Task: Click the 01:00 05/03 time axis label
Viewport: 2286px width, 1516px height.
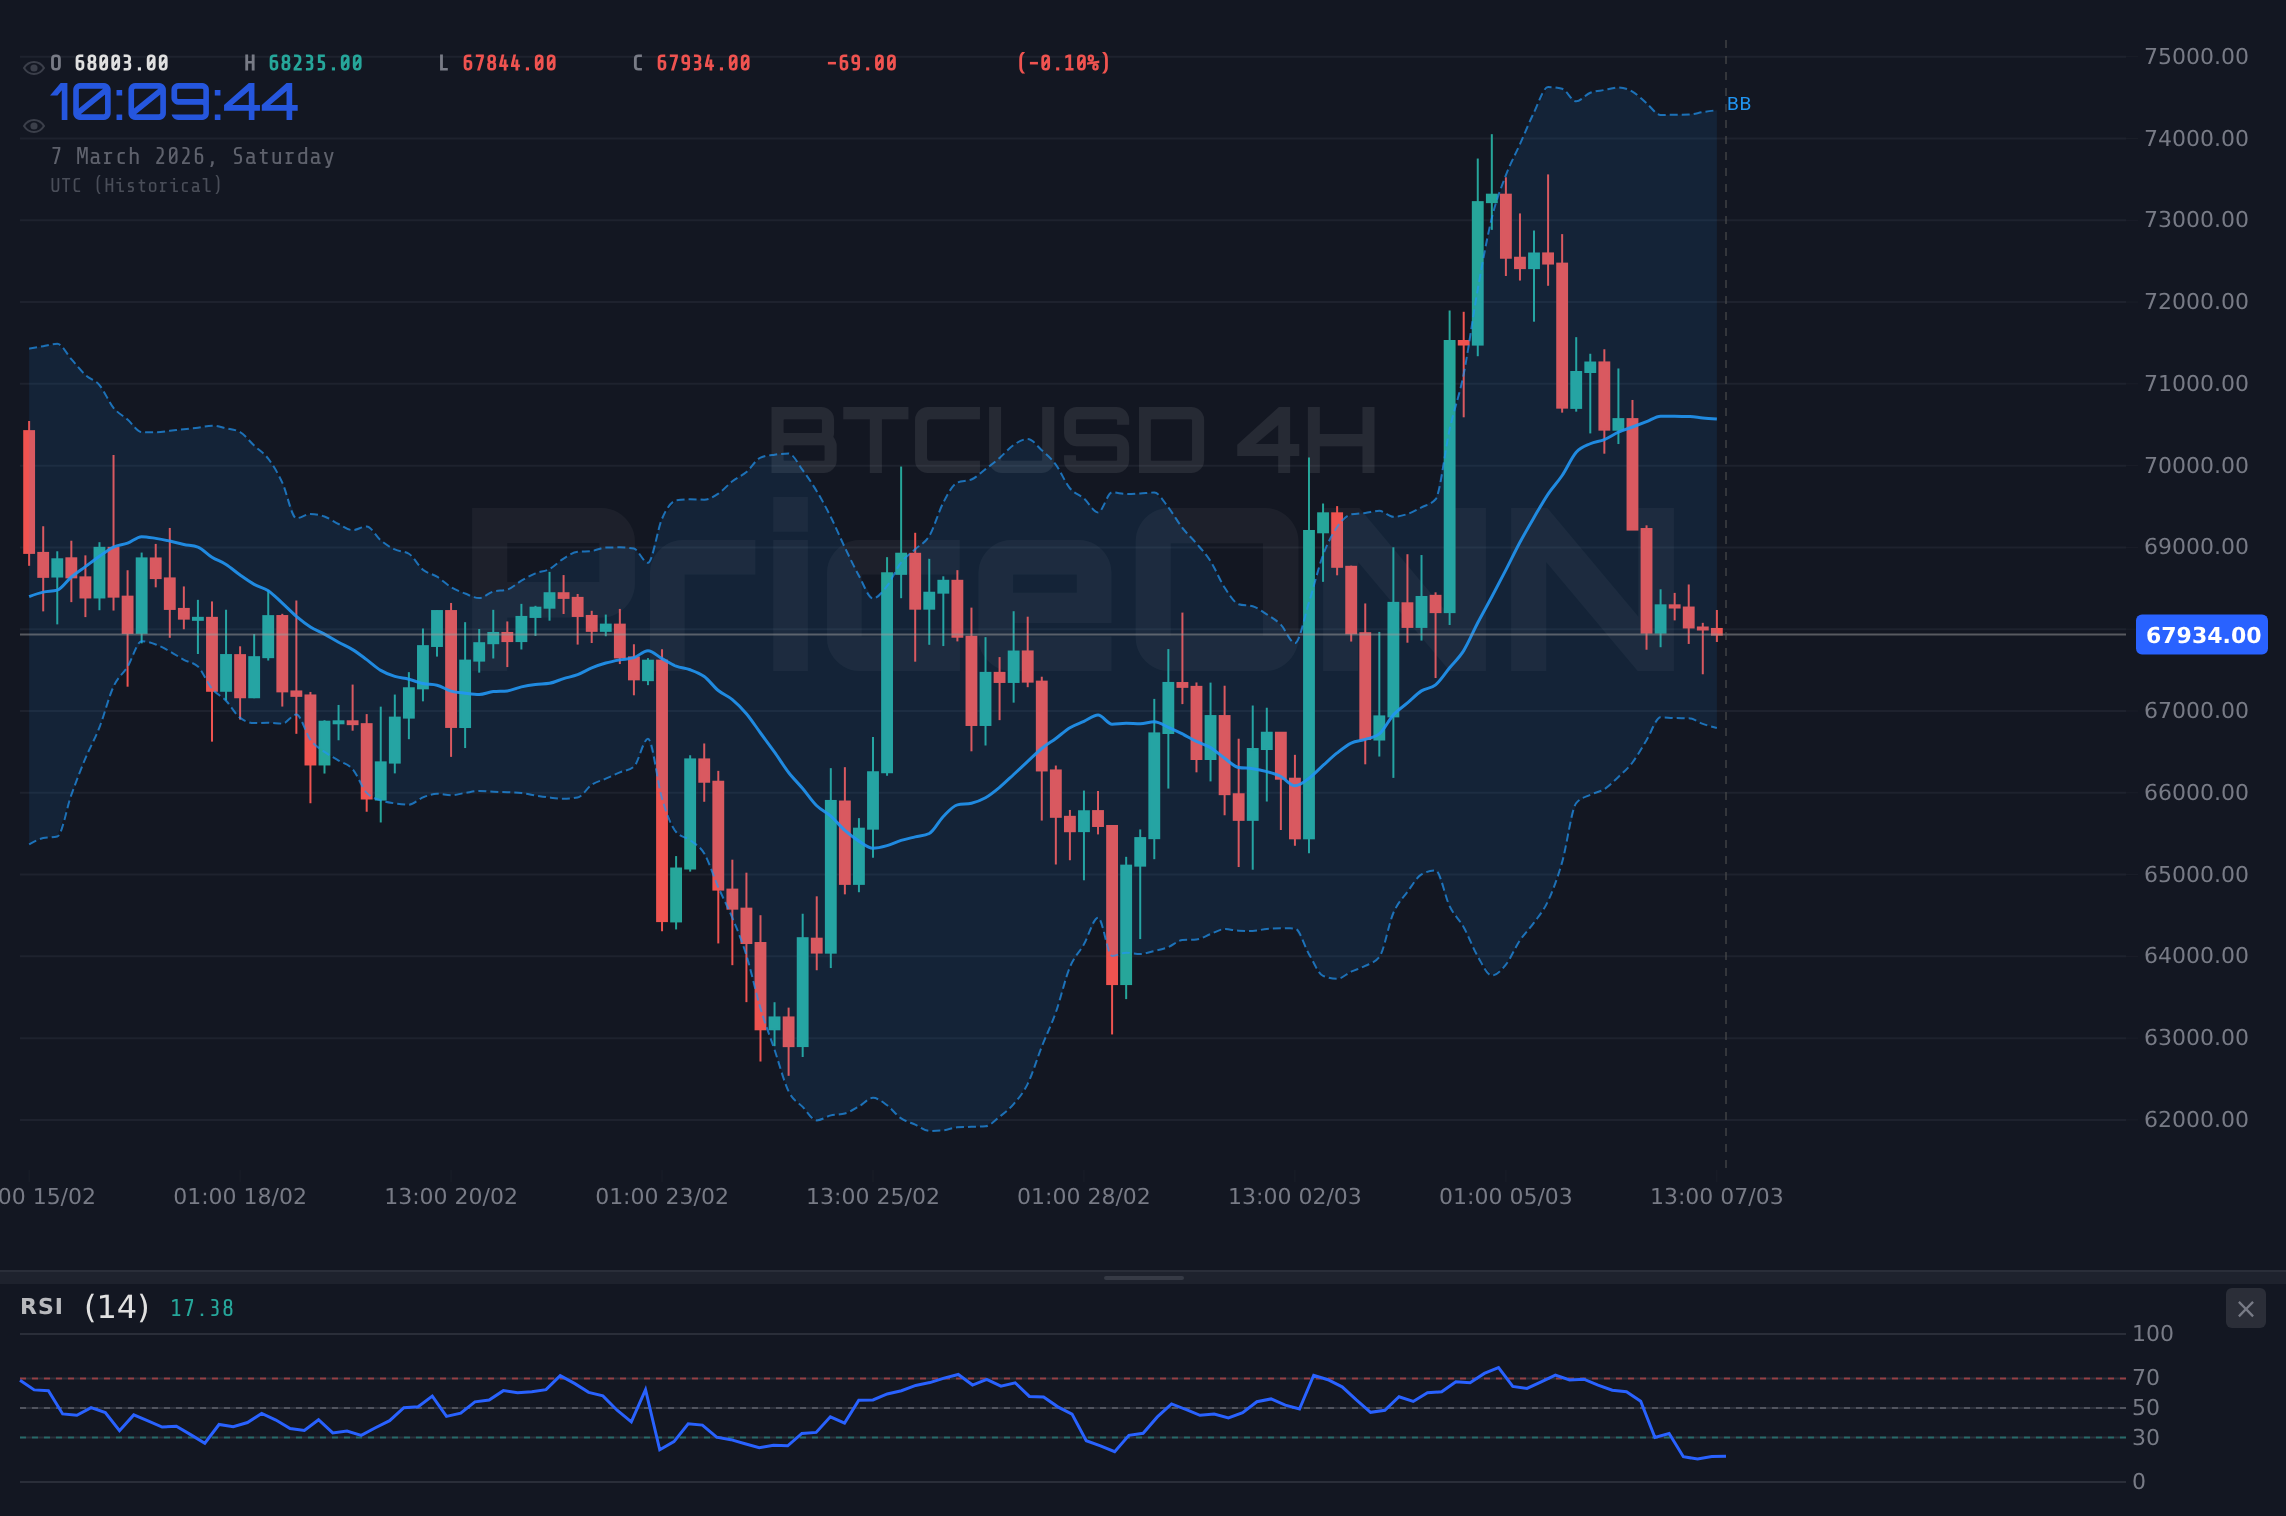Action: point(1506,1196)
